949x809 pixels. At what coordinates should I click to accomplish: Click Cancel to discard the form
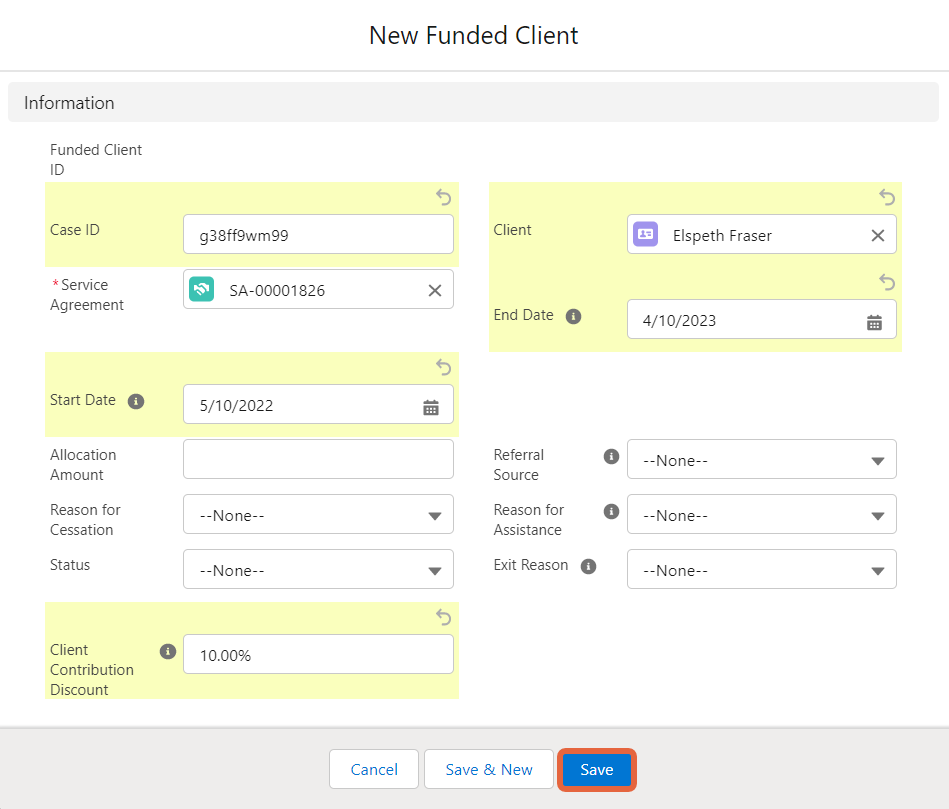[x=374, y=769]
